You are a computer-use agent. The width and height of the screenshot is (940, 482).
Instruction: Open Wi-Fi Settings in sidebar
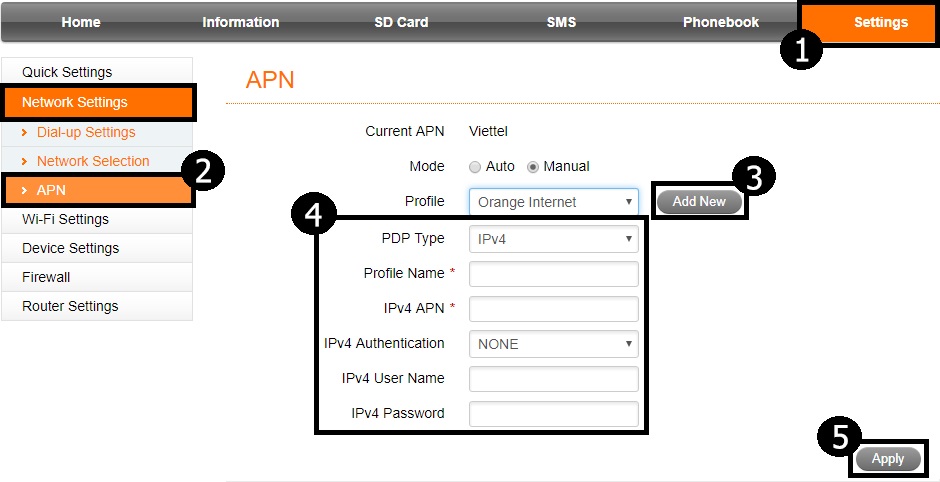point(65,219)
